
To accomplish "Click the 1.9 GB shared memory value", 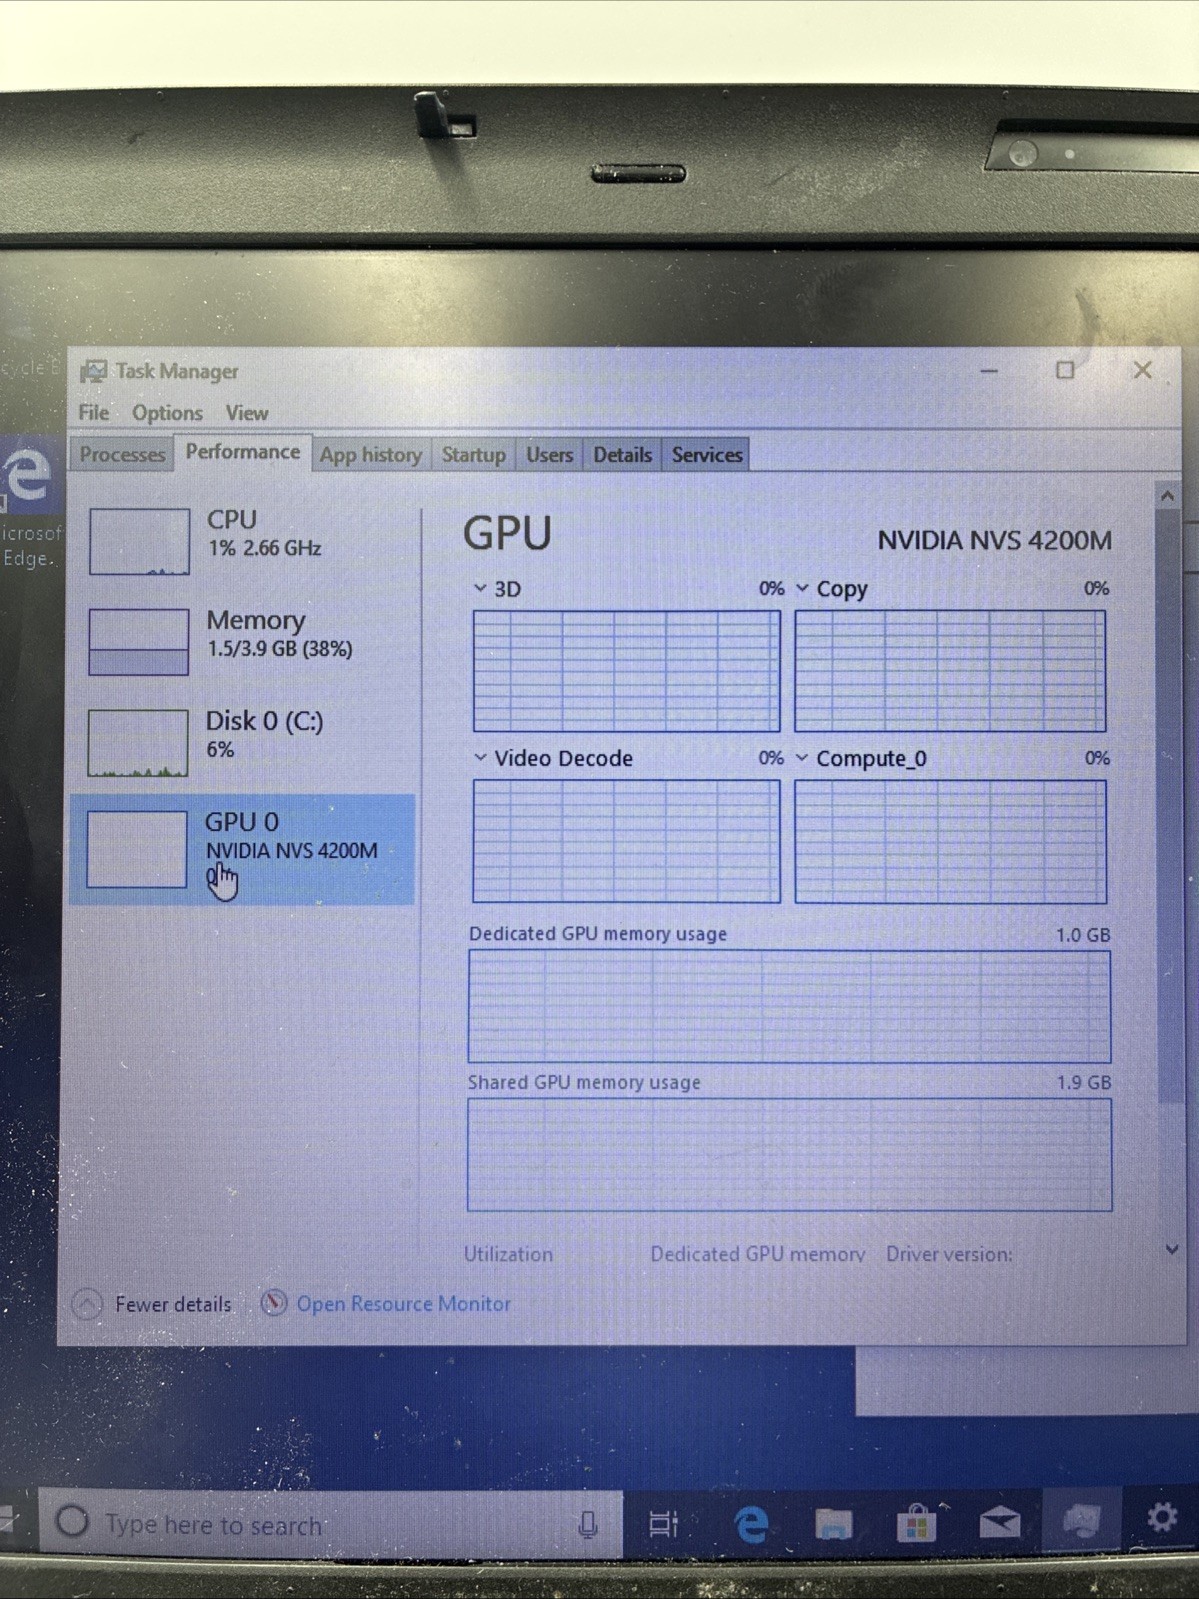I will pyautogui.click(x=1084, y=1083).
